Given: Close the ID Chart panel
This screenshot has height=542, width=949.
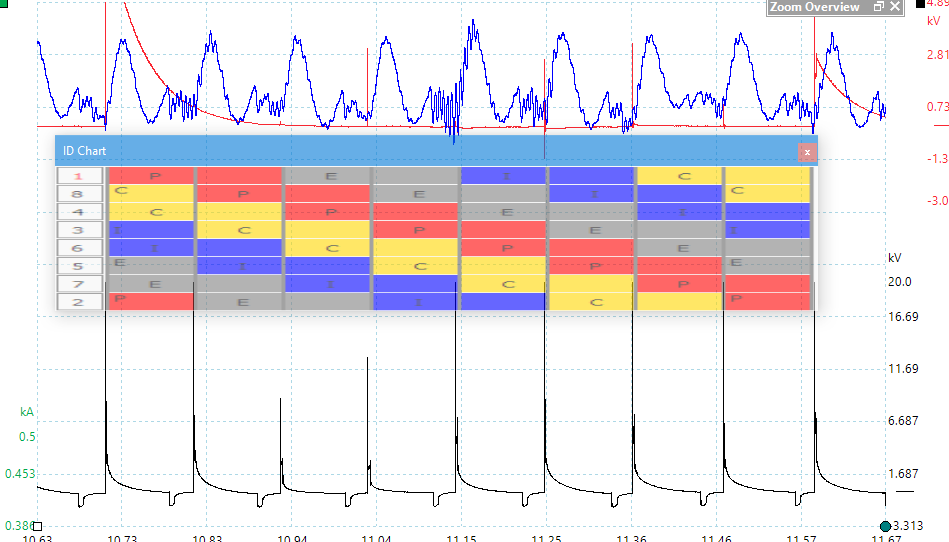Looking at the screenshot, I should [807, 152].
